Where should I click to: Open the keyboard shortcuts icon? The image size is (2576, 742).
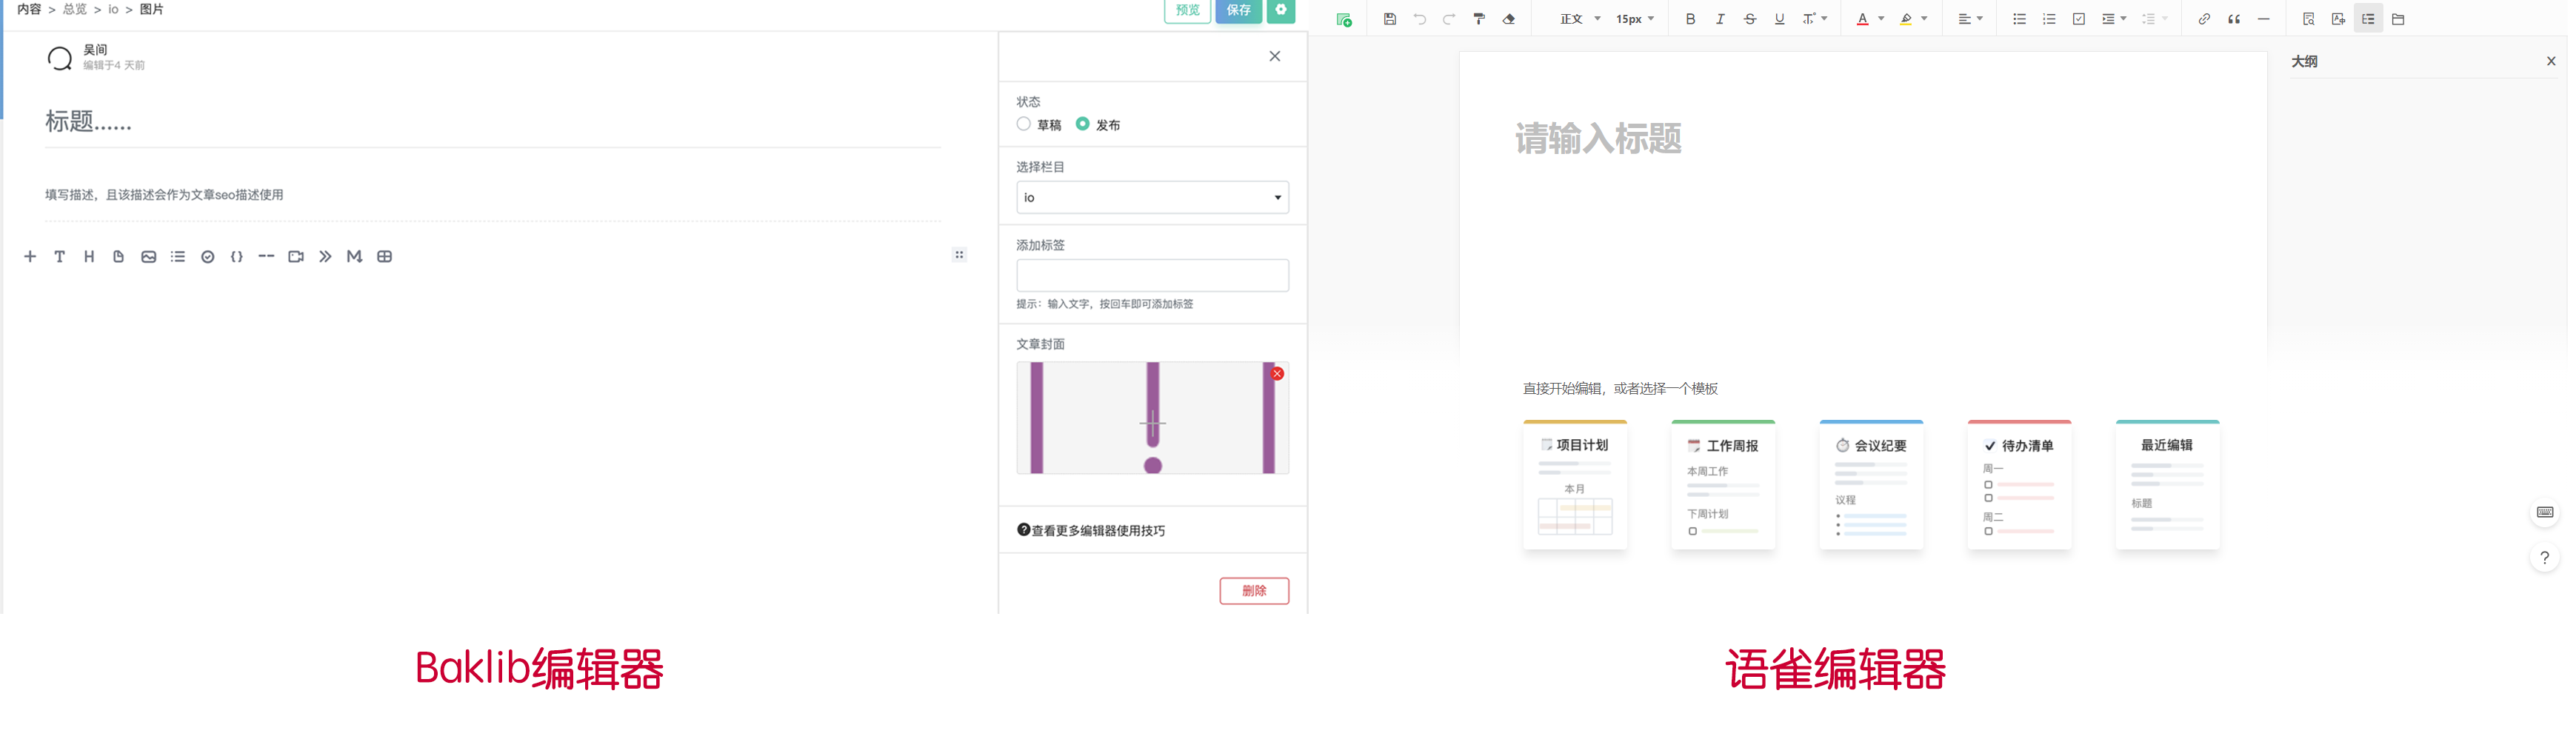click(2545, 512)
